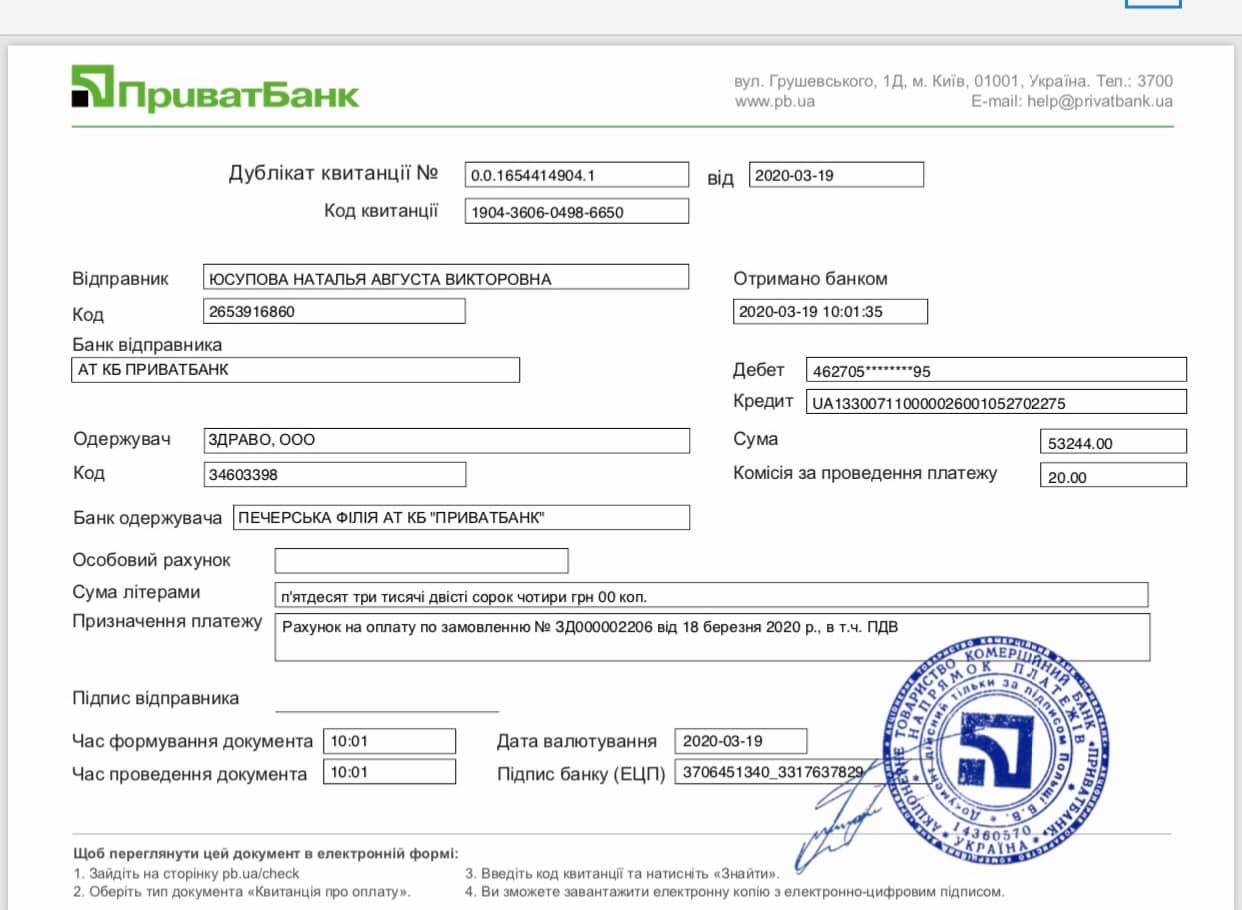Click the Призначення платежу label
1242x910 pixels.
tap(167, 621)
